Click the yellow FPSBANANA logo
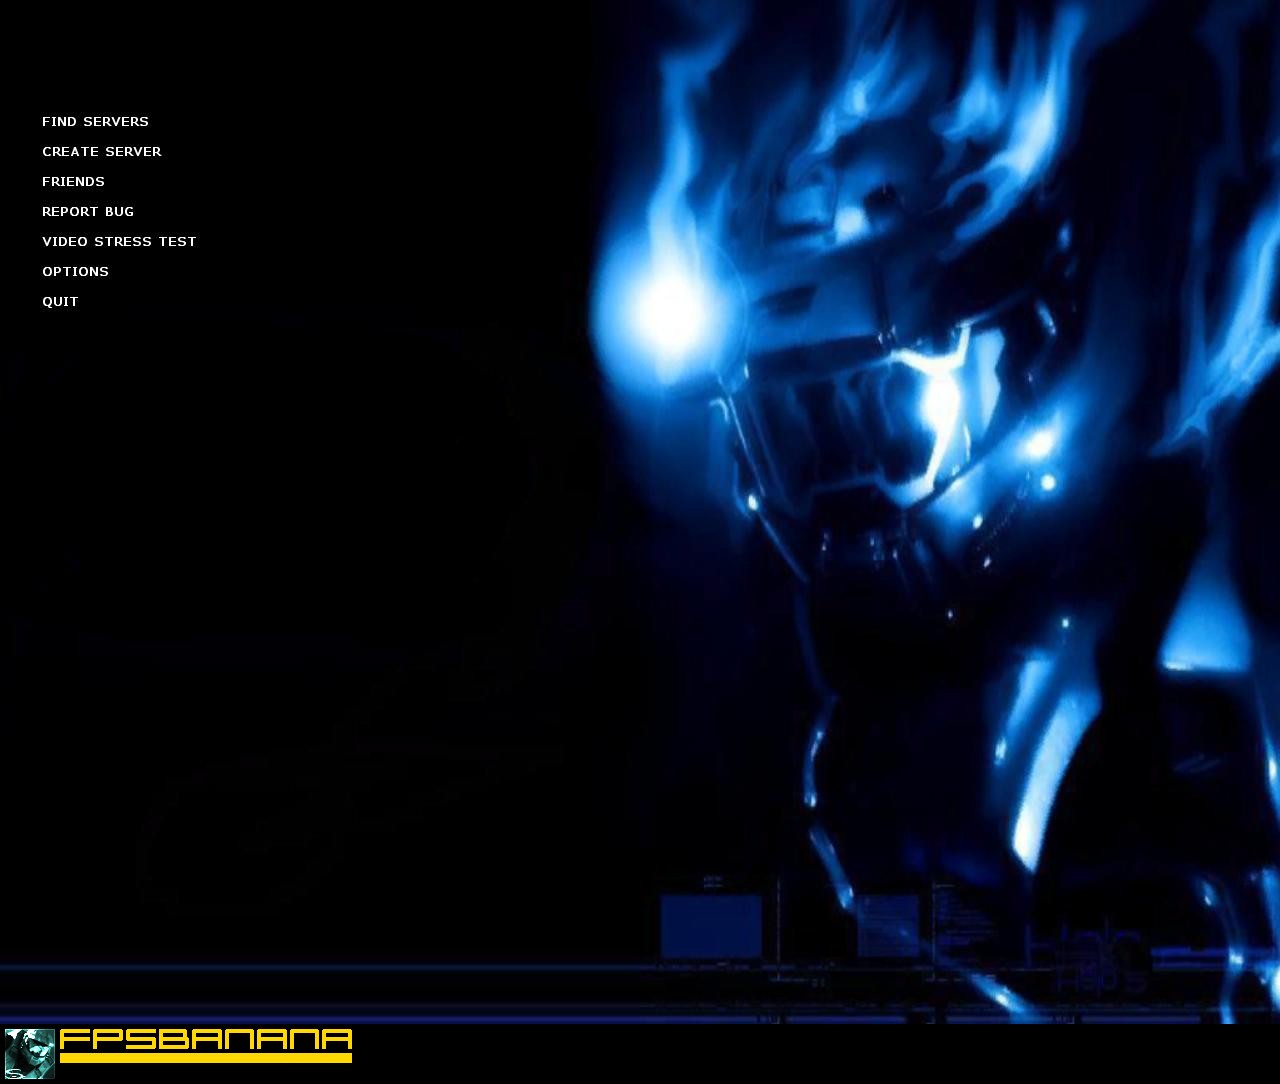The height and width of the screenshot is (1084, 1280). coord(206,1046)
